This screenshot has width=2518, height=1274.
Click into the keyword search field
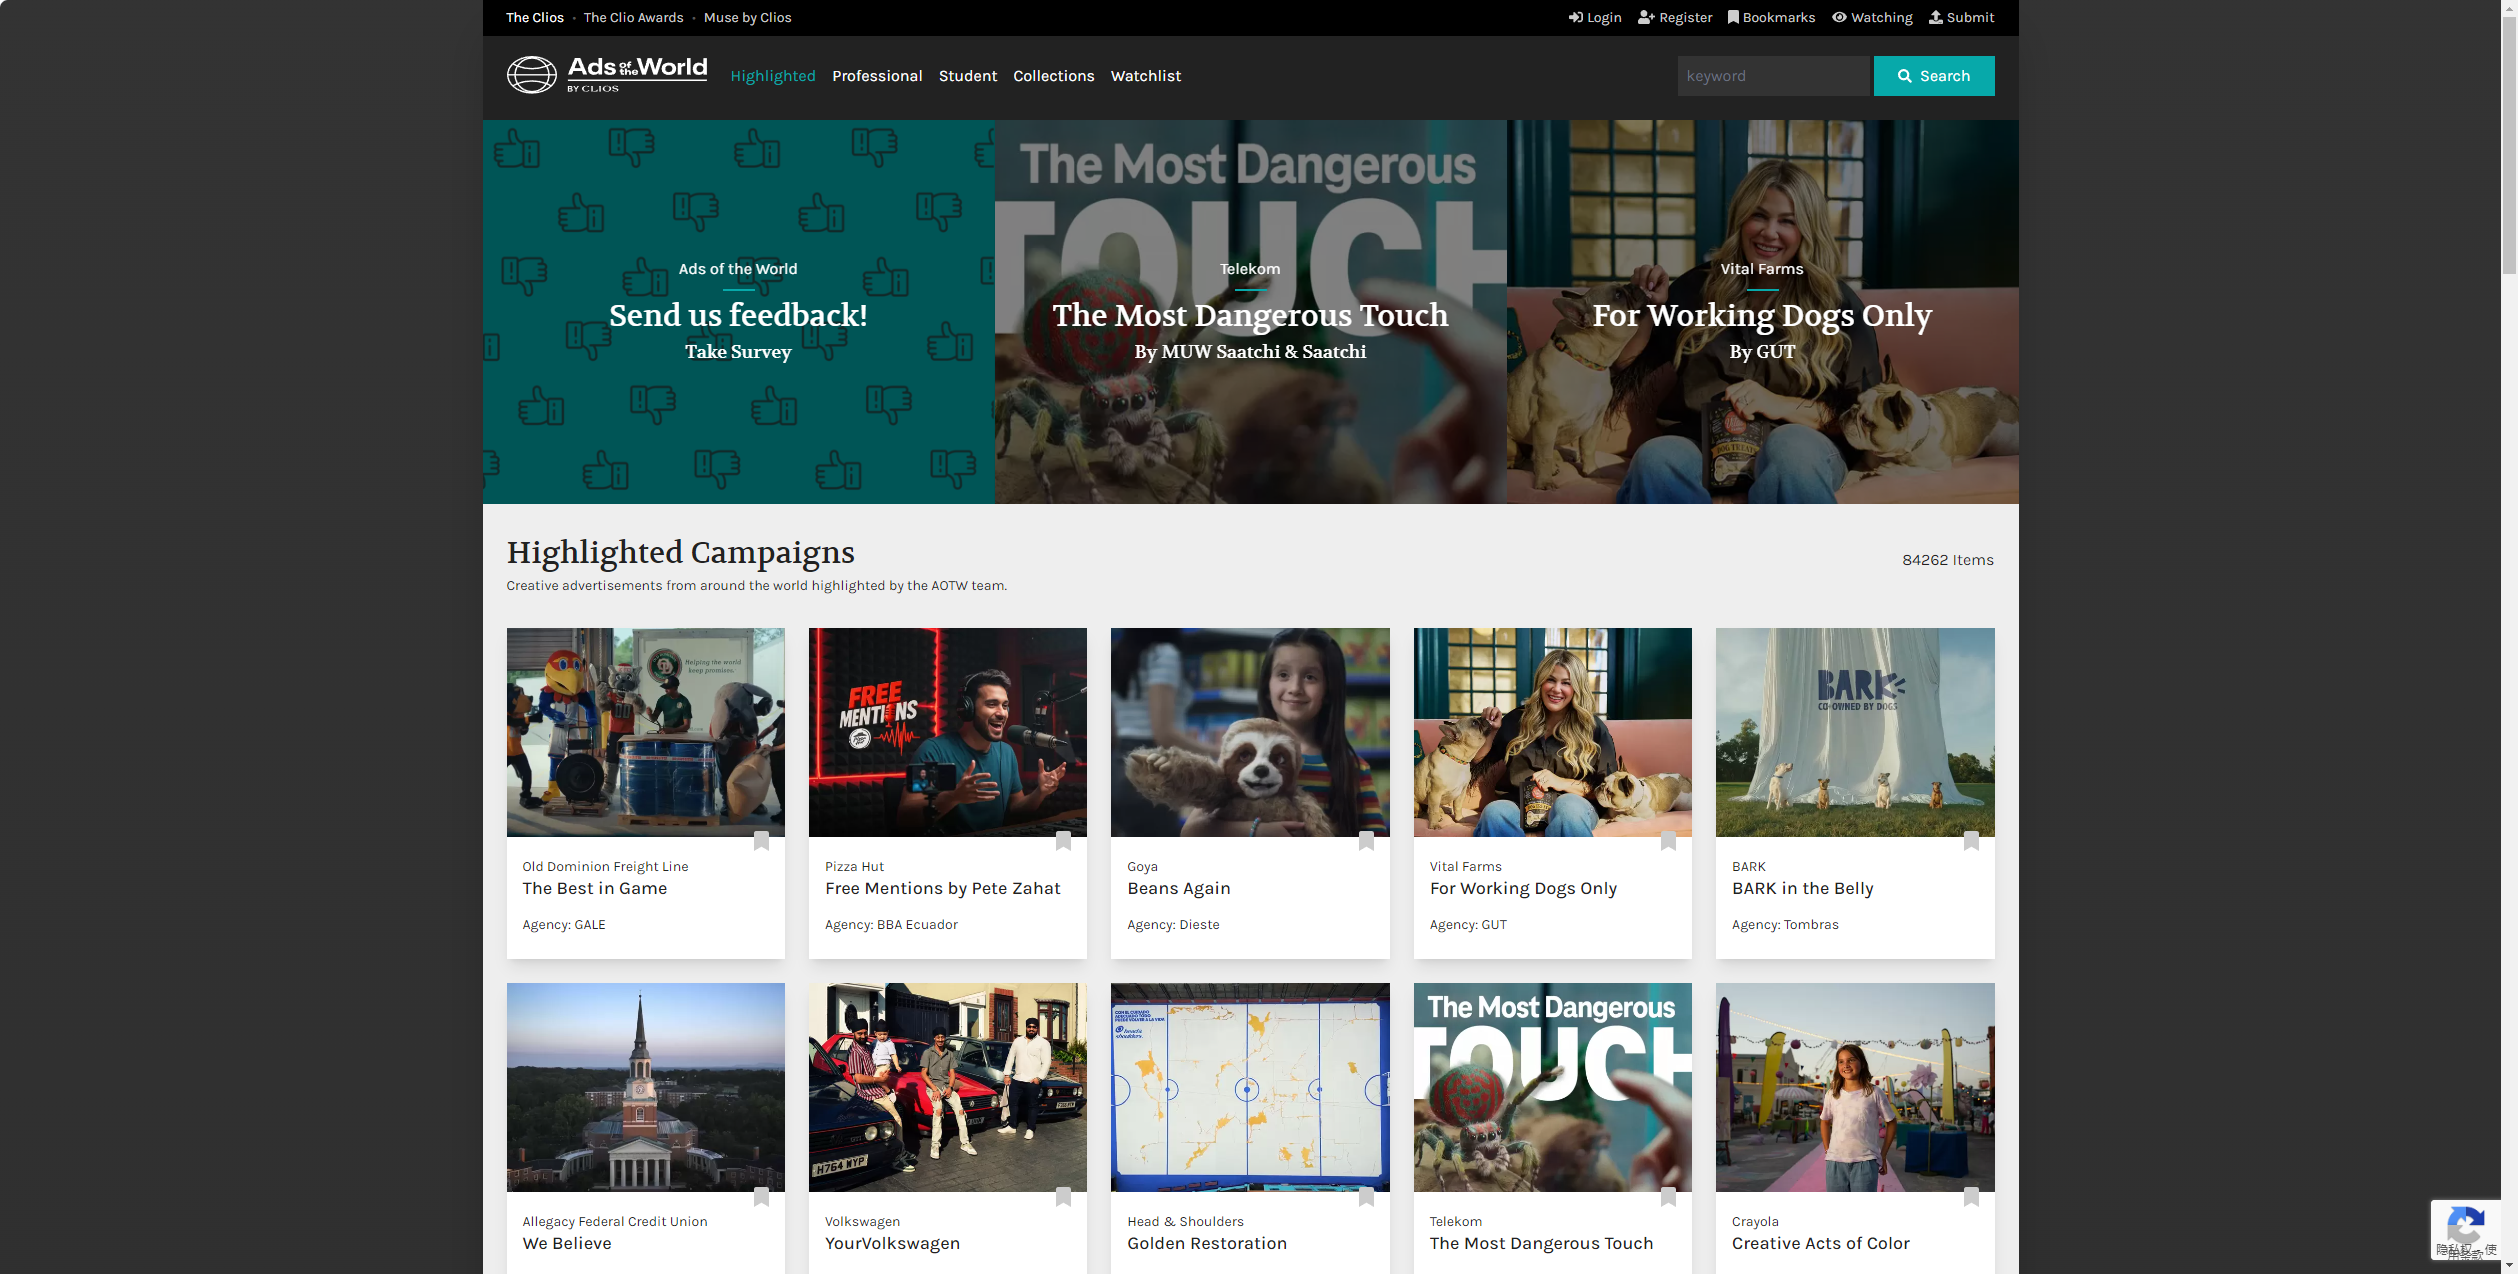point(1772,76)
